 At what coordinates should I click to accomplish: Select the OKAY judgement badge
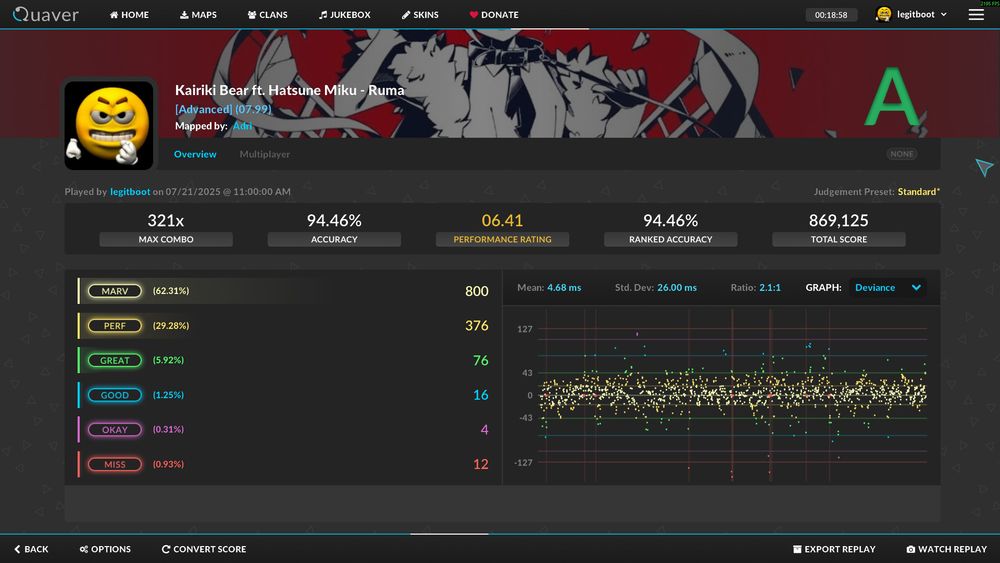tap(115, 430)
